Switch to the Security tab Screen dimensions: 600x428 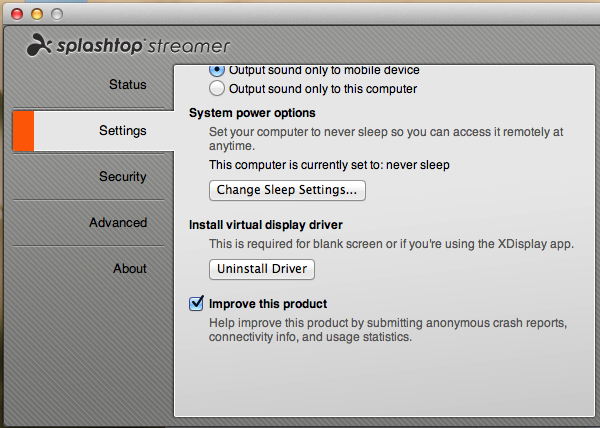coord(122,176)
